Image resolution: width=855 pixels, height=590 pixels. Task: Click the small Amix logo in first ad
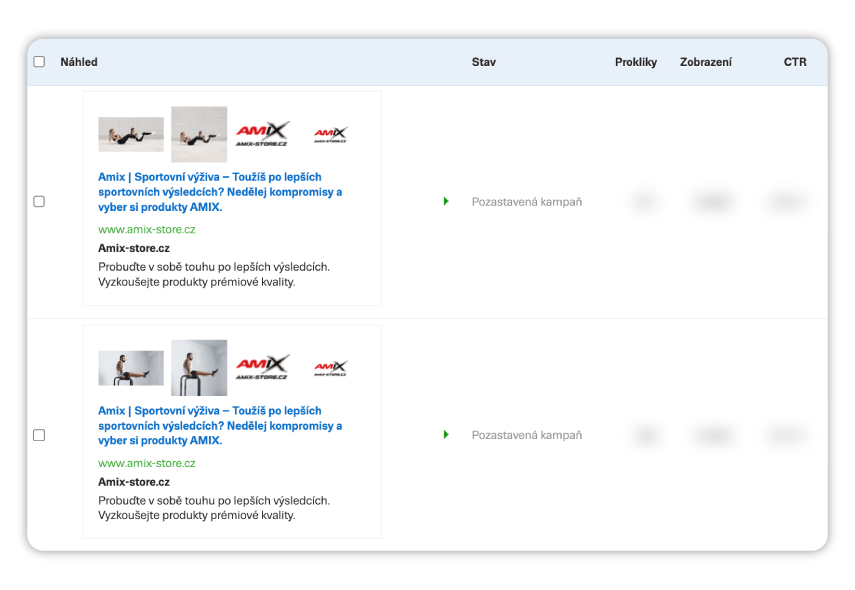coord(330,134)
